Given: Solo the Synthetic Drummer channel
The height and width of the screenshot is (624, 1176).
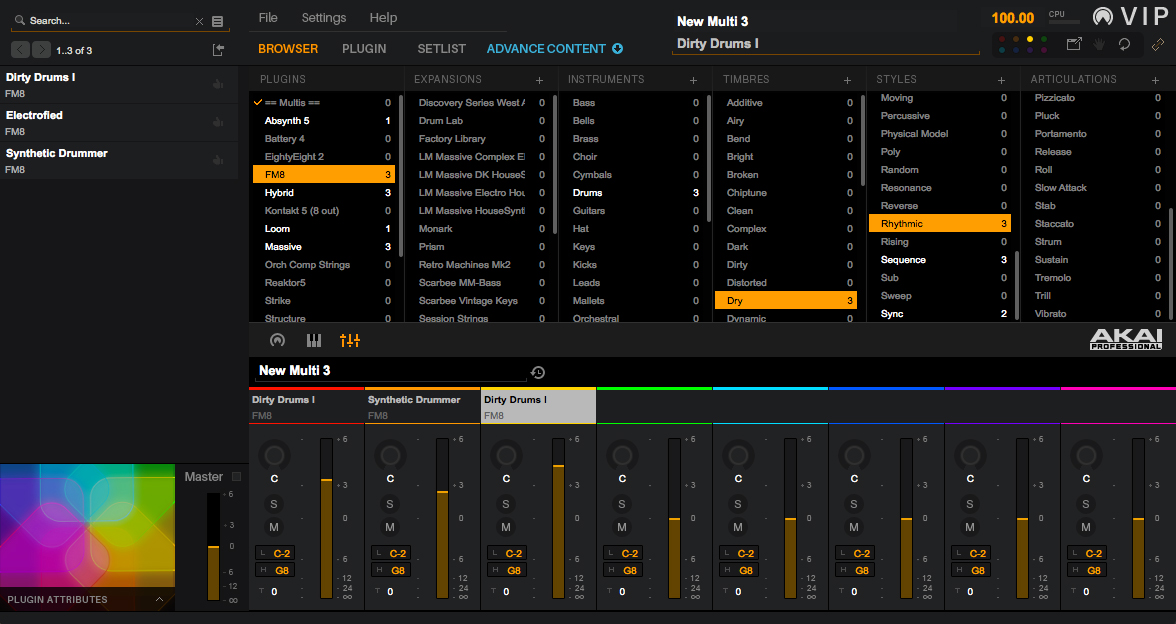Looking at the screenshot, I should [x=390, y=503].
